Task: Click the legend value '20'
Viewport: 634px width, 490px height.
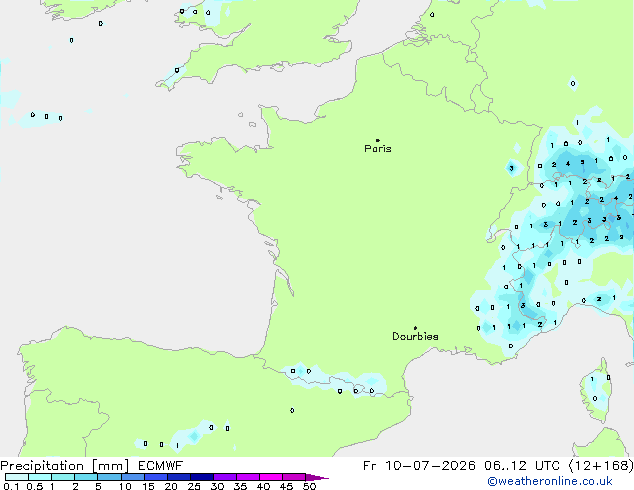Action: point(171,486)
